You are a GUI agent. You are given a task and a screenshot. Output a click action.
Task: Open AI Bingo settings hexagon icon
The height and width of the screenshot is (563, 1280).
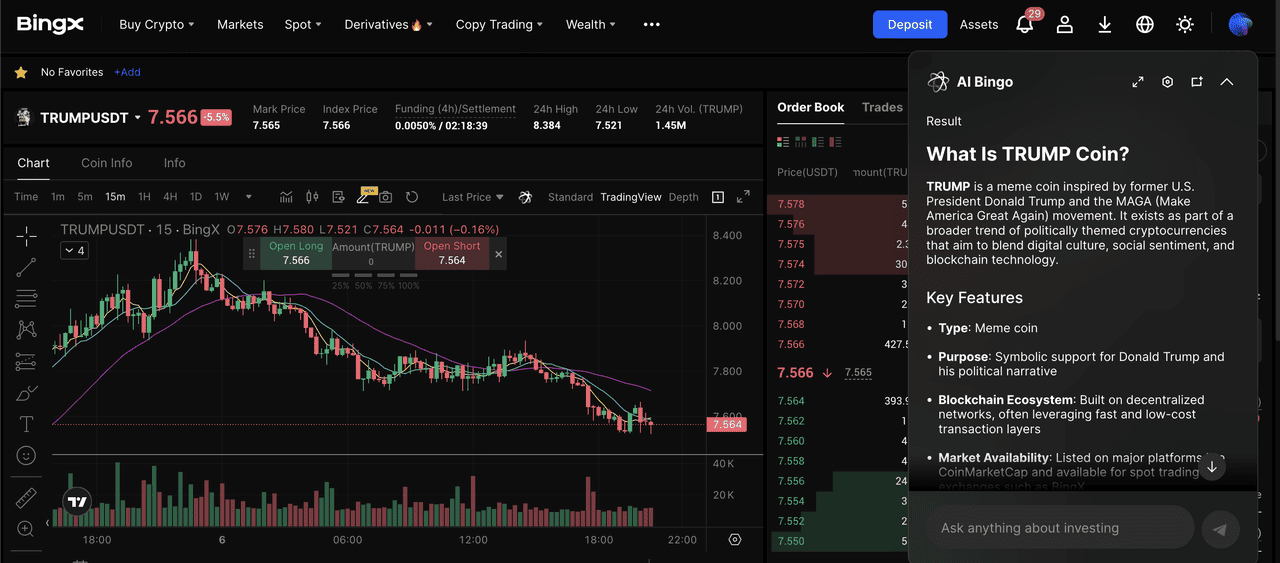pyautogui.click(x=1167, y=82)
